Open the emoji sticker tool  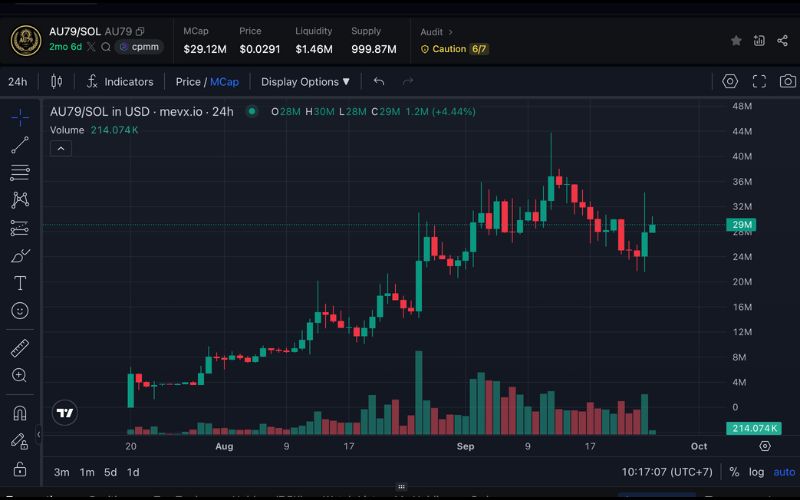pos(20,311)
